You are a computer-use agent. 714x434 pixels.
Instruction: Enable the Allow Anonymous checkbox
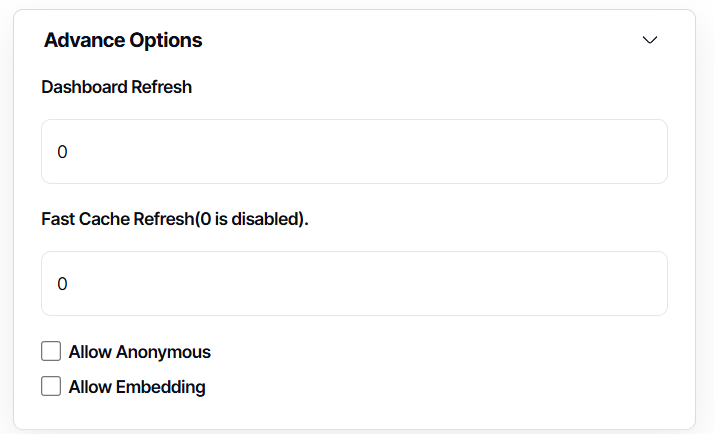point(51,351)
